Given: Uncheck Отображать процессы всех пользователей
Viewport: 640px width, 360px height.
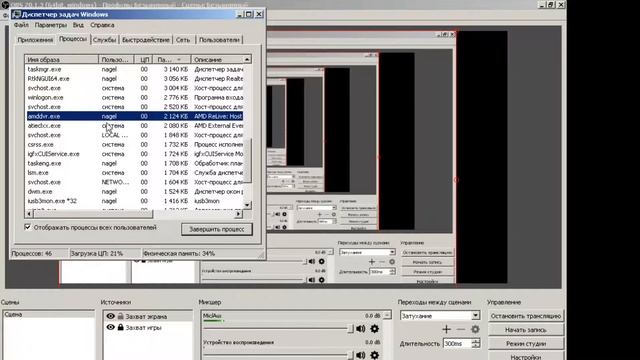Looking at the screenshot, I should click(28, 227).
